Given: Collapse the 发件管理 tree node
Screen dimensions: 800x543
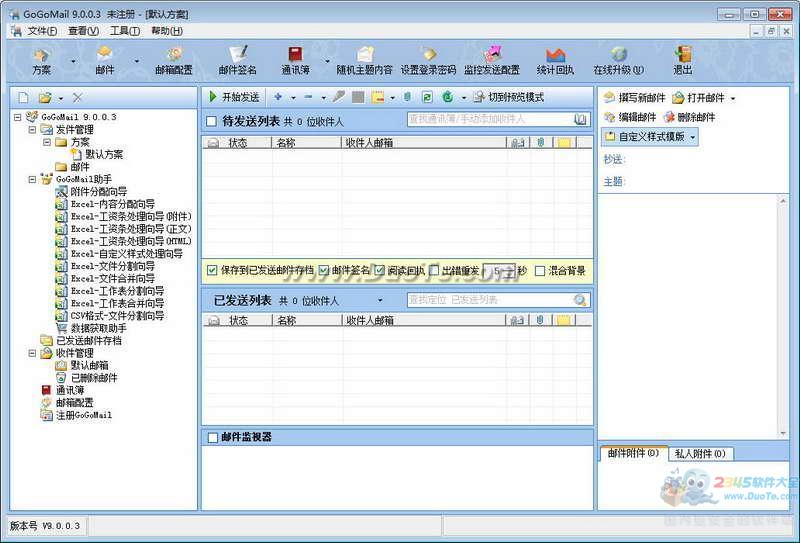Looking at the screenshot, I should (x=33, y=130).
